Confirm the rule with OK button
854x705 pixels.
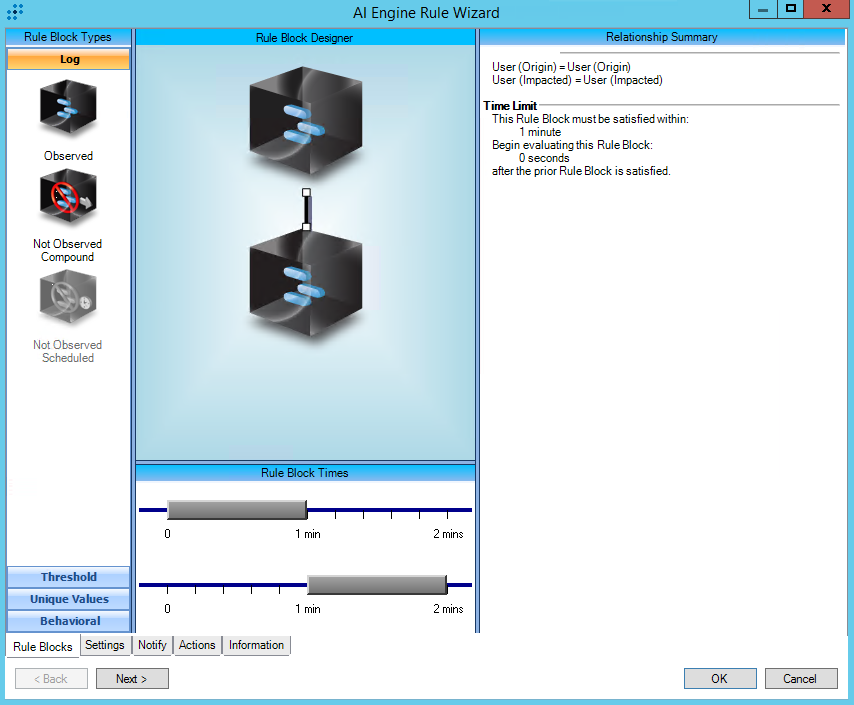[x=720, y=679]
